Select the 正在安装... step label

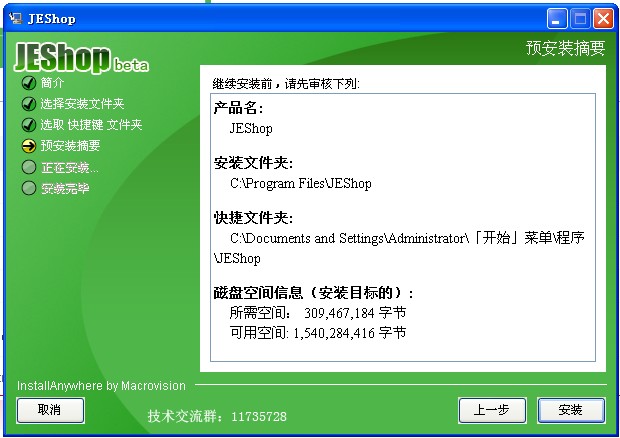click(70, 168)
